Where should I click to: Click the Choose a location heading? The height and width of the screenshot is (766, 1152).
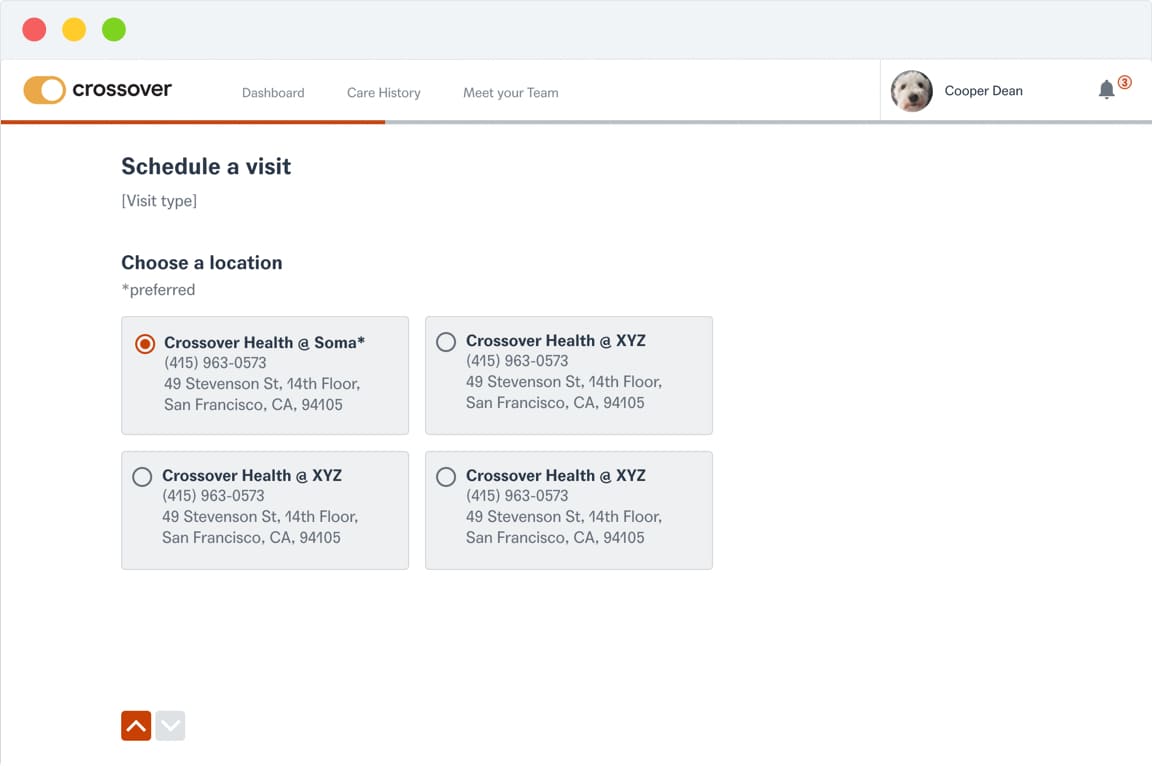click(201, 262)
